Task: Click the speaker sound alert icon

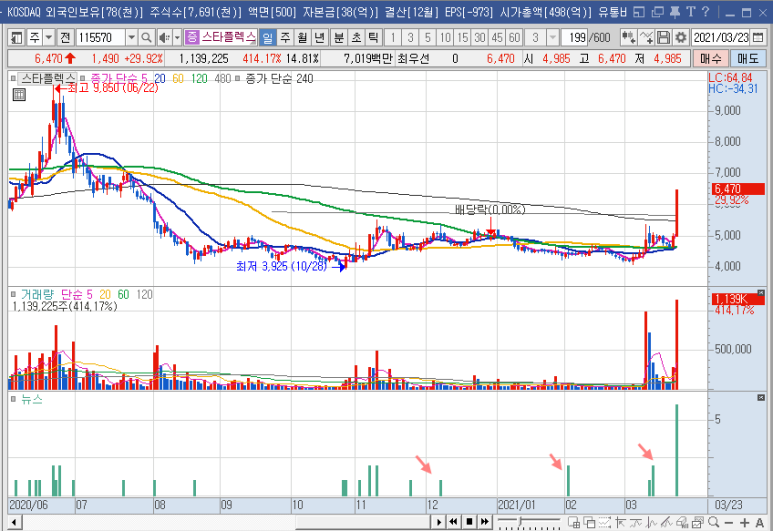Action: [x=164, y=37]
